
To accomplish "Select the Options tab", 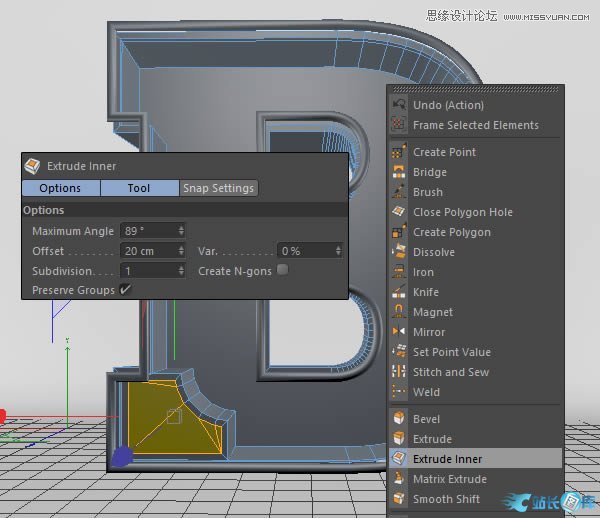I will 60,188.
